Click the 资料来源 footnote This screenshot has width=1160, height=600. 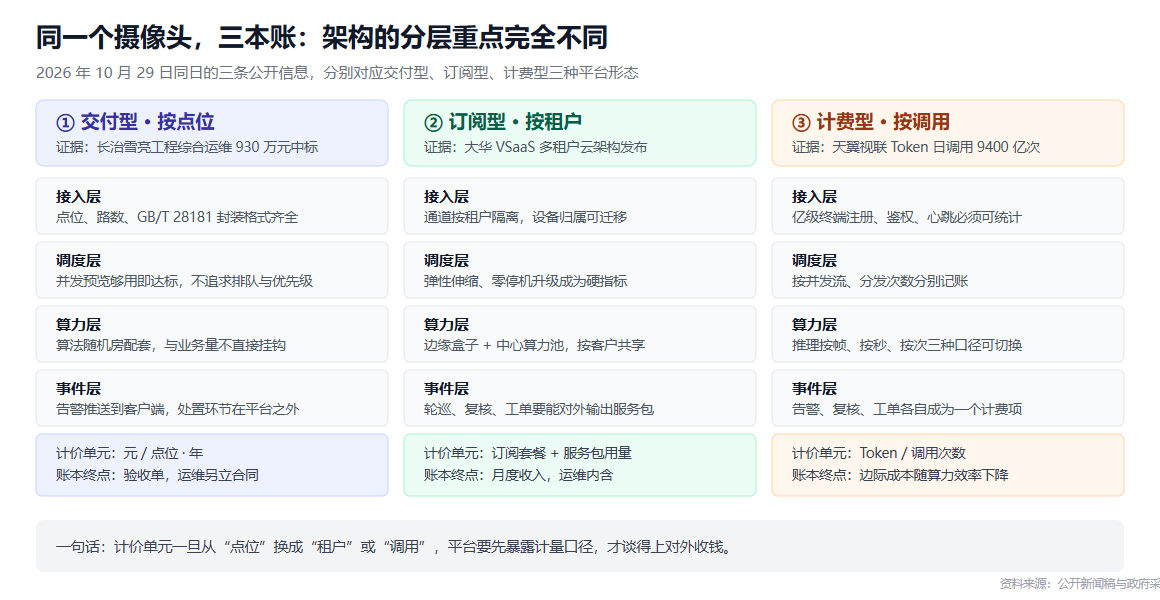(1079, 584)
